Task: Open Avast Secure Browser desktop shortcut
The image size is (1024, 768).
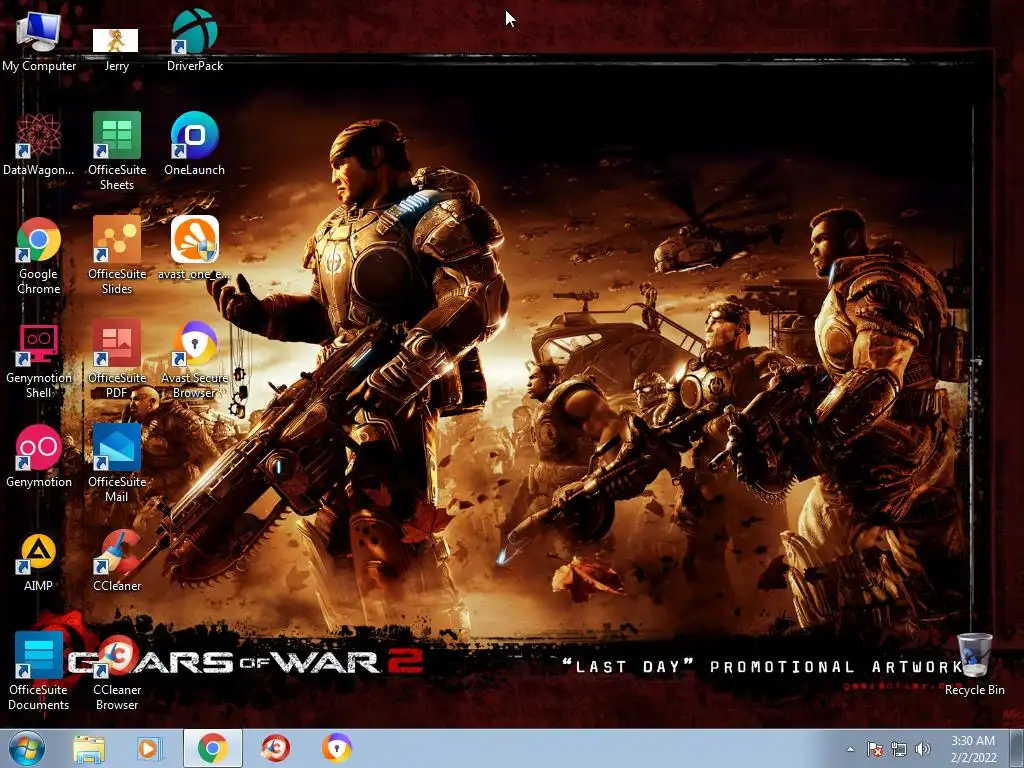Action: click(195, 360)
